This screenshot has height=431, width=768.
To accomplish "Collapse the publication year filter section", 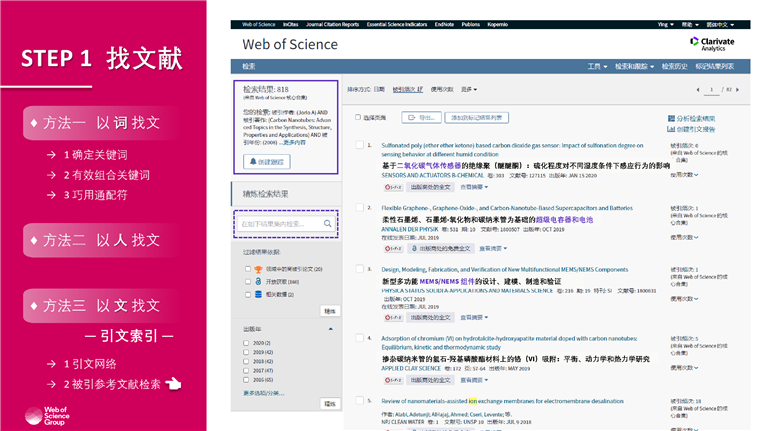I will pos(331,329).
